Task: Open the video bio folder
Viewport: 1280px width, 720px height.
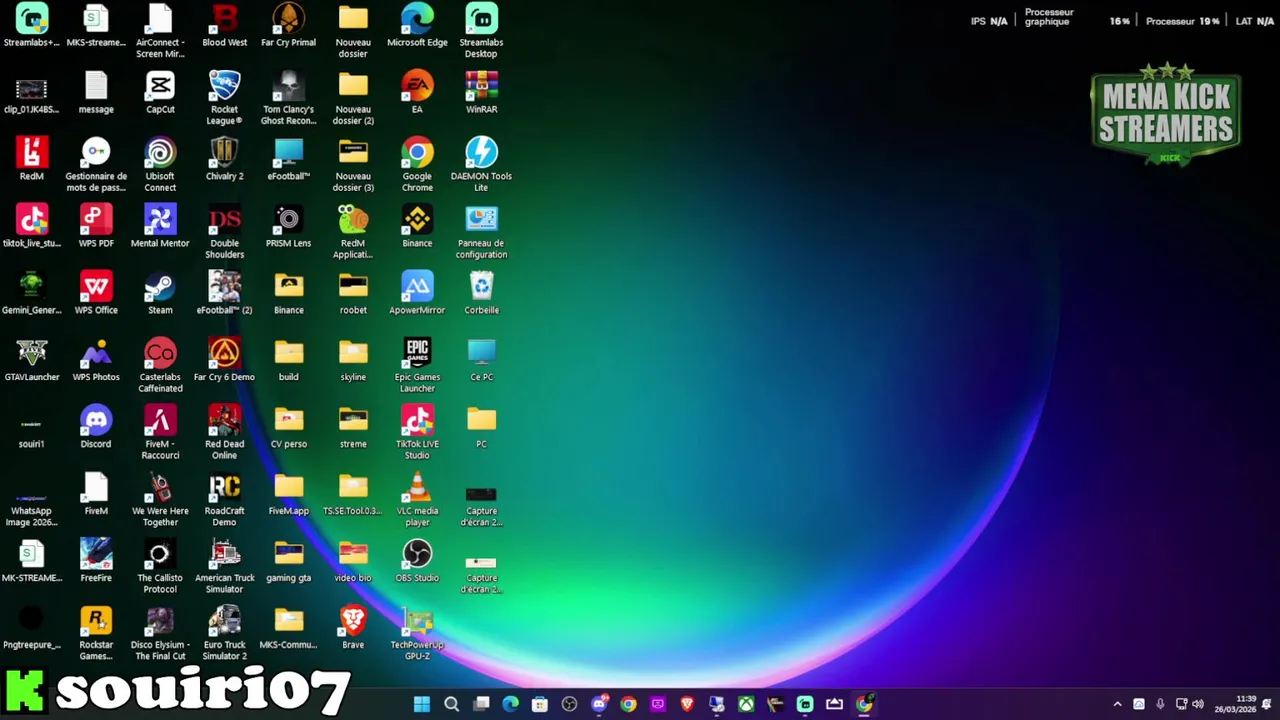Action: pyautogui.click(x=353, y=562)
